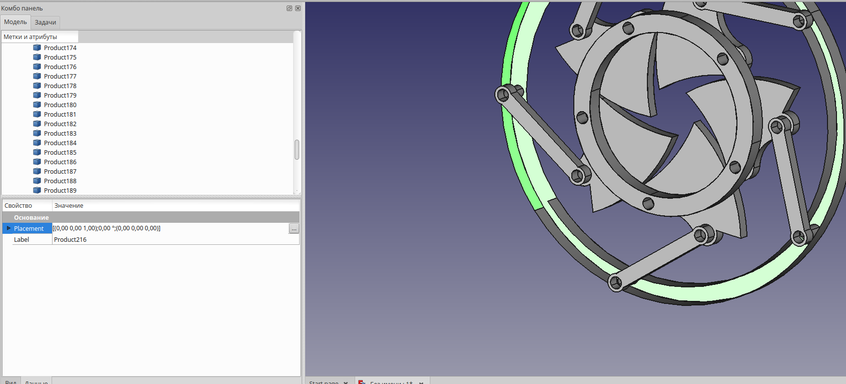Select Product185 in the model tree

(x=60, y=152)
